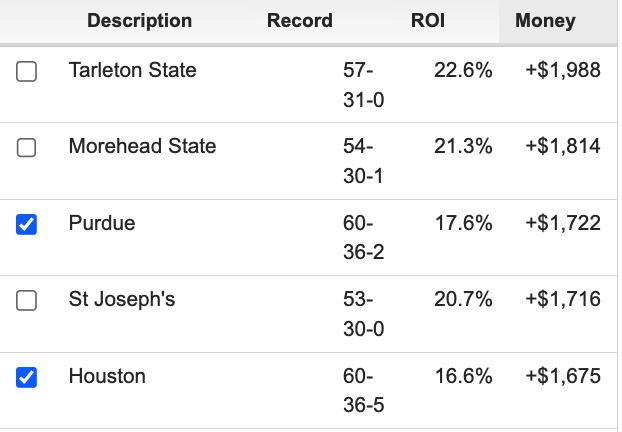Sort table by Money header
The width and height of the screenshot is (622, 432).
tap(545, 21)
